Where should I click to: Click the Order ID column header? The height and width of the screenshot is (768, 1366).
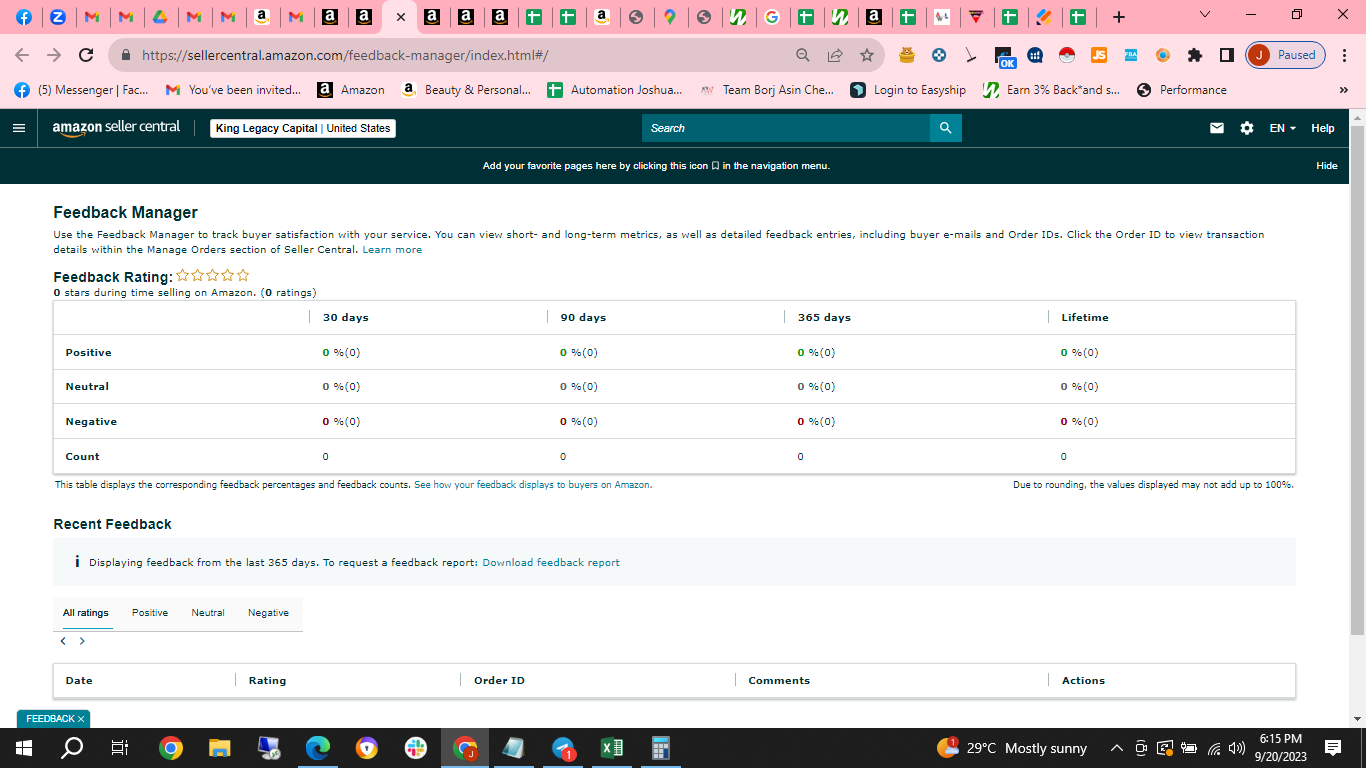coord(499,681)
